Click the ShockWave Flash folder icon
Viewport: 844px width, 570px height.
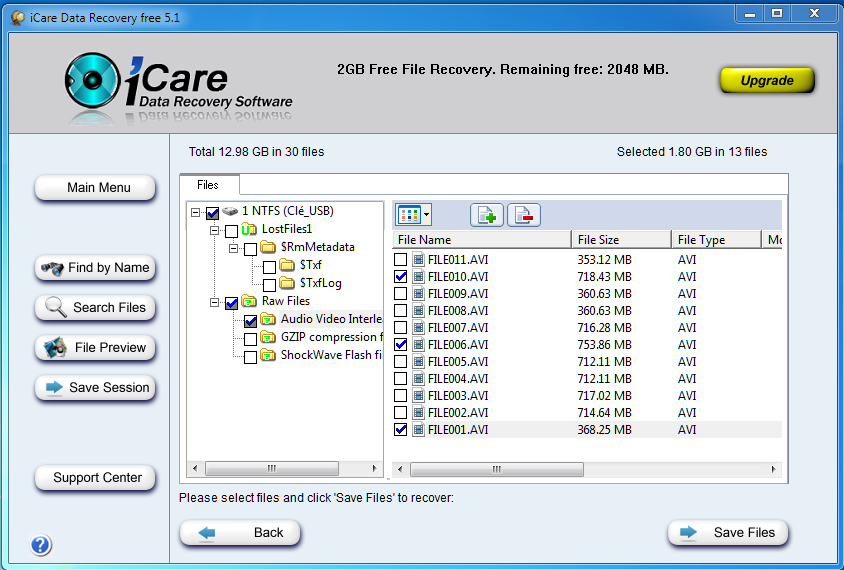[268, 355]
